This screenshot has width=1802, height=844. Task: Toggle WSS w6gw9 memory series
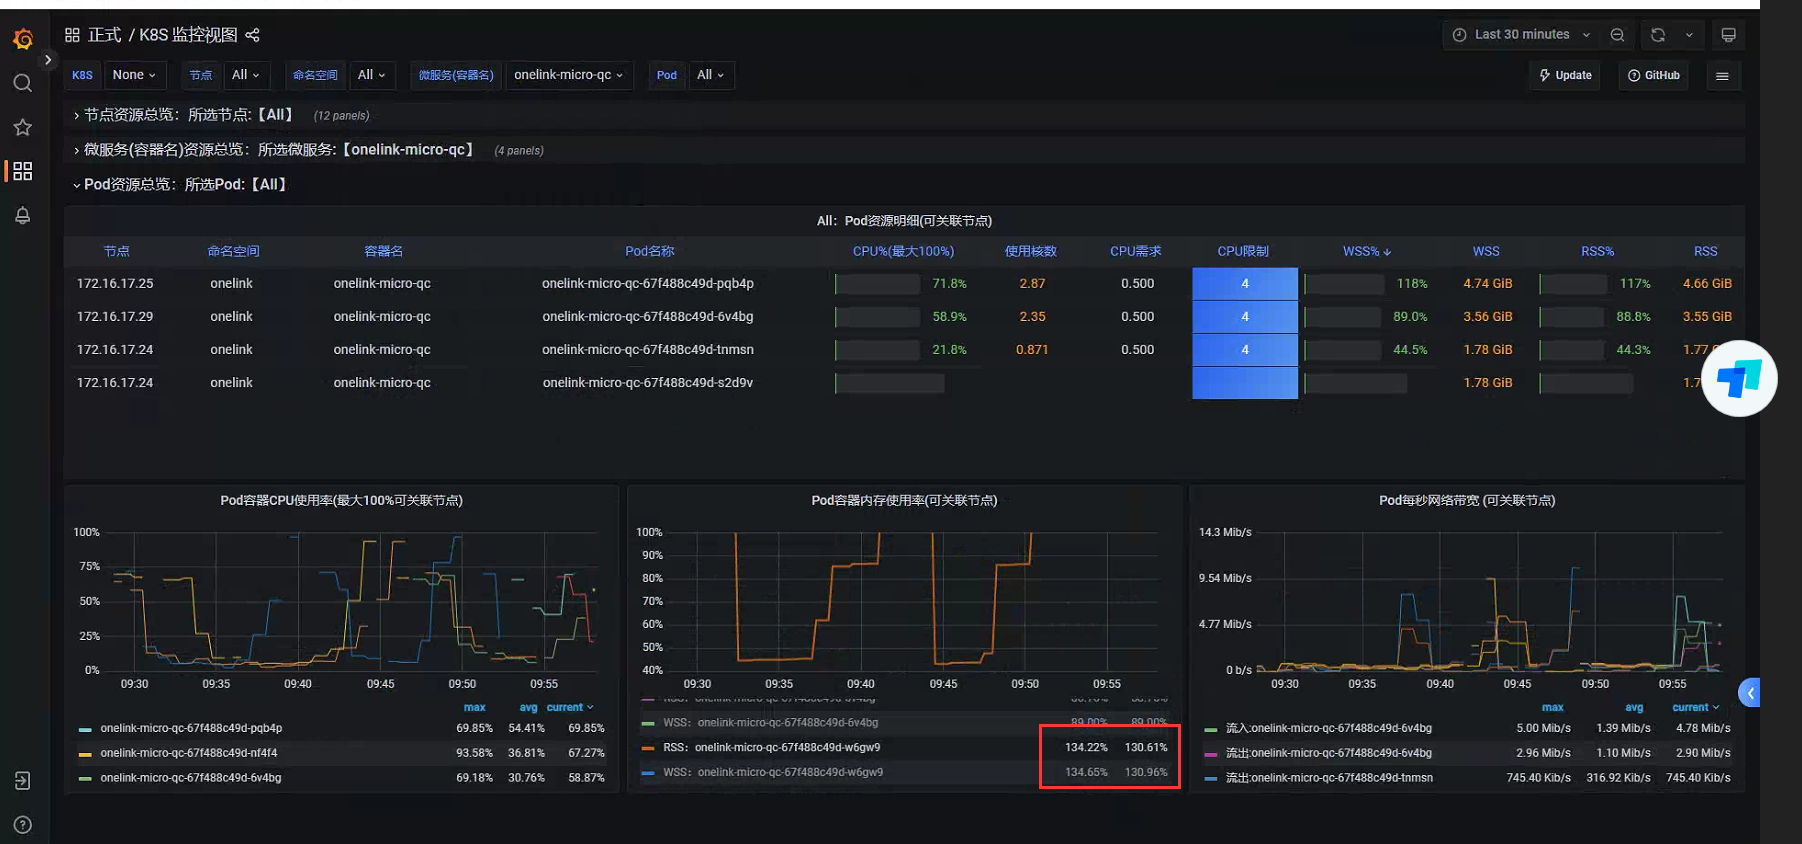(x=773, y=772)
